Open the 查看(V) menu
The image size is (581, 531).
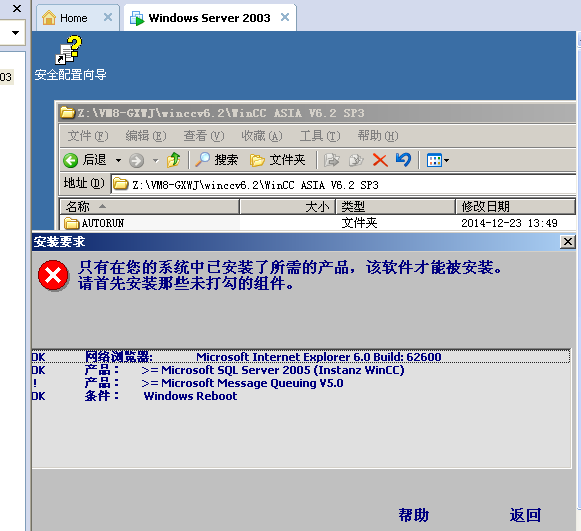204,136
